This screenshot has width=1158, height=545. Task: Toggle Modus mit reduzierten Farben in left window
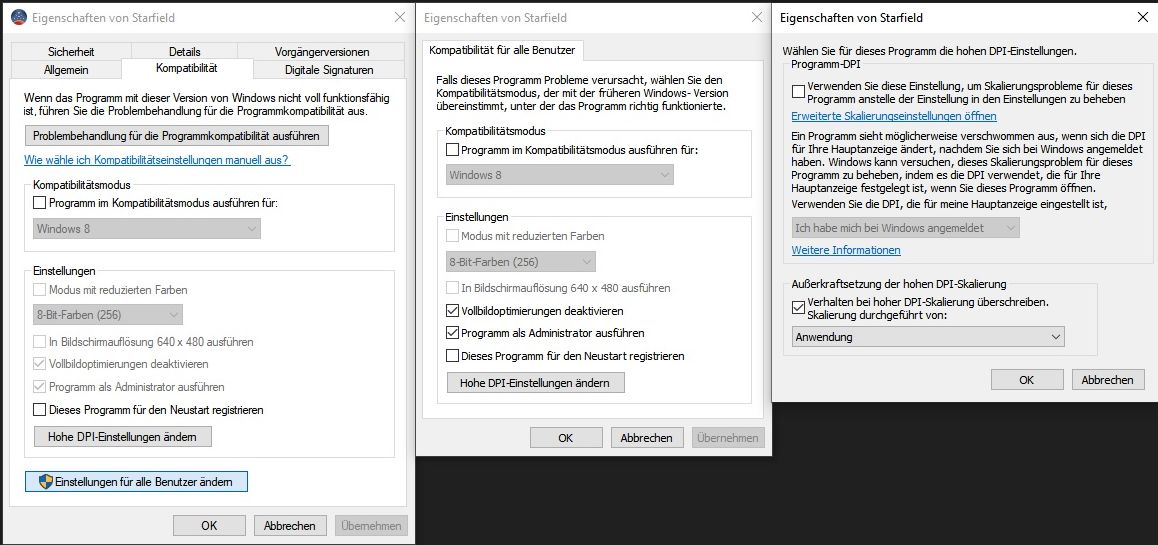pyautogui.click(x=40, y=289)
